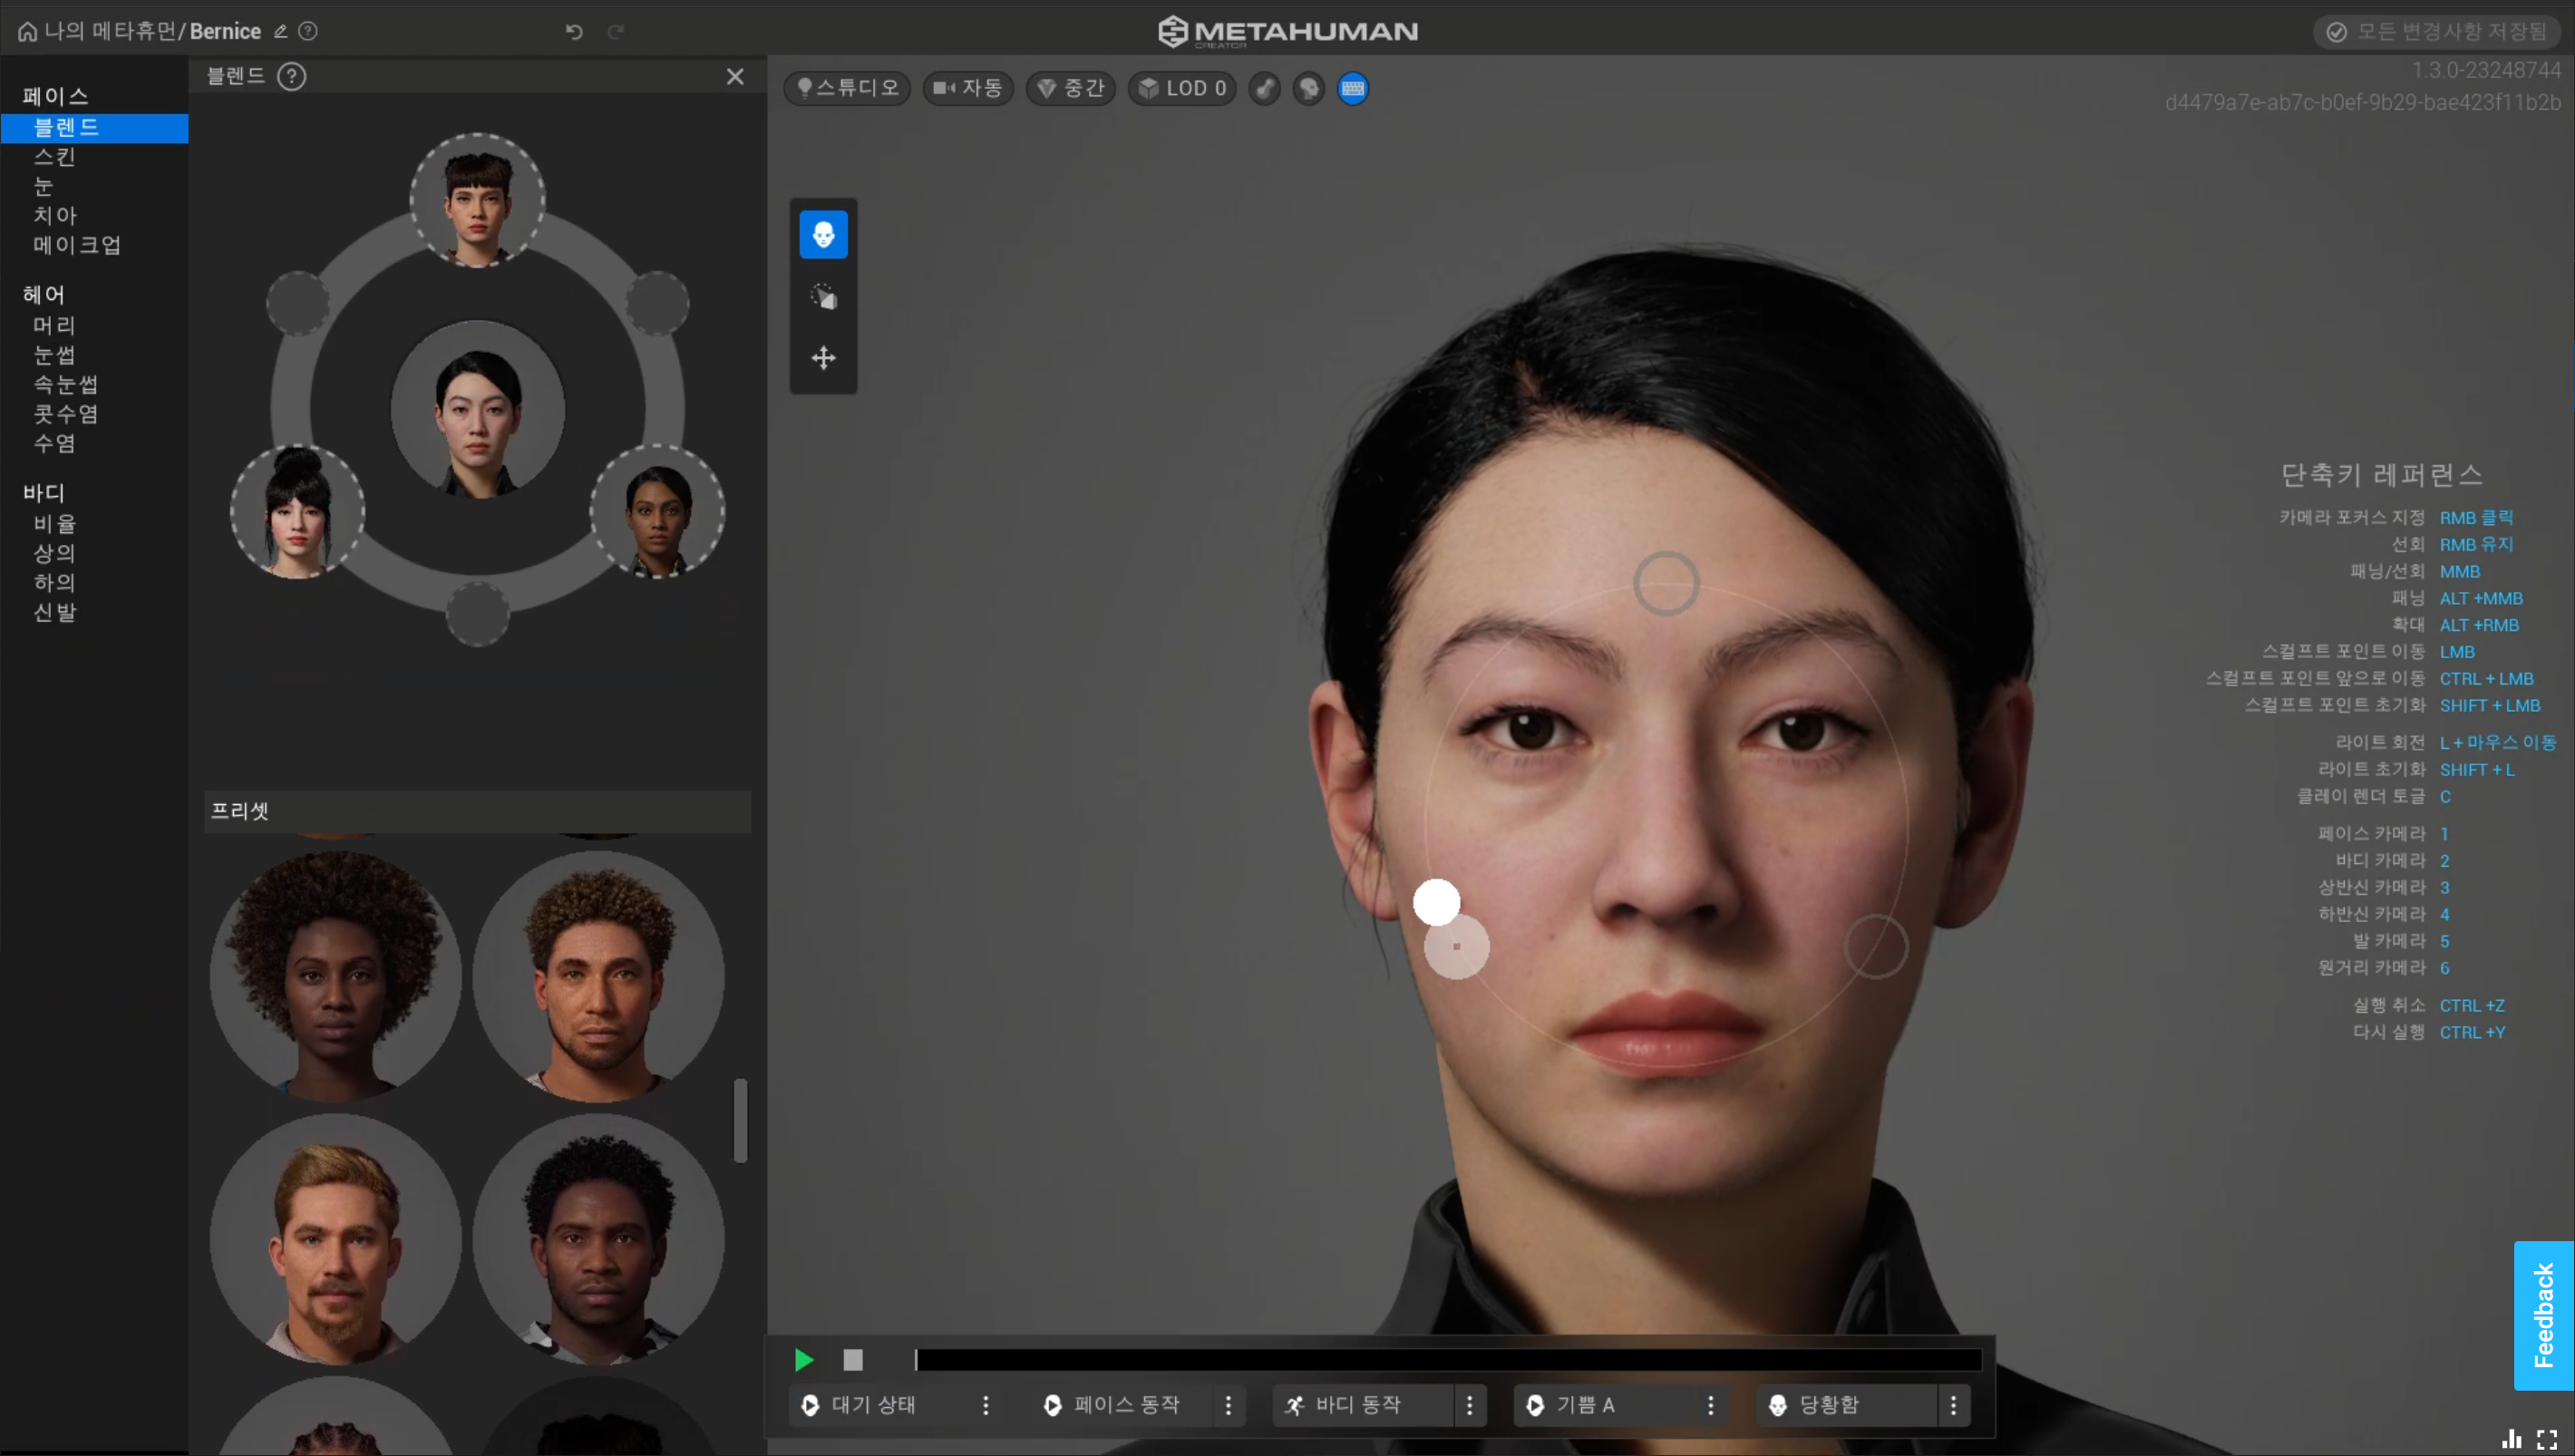Toggle the skeleton bone display icon
2575x1456 pixels.
coord(1264,88)
